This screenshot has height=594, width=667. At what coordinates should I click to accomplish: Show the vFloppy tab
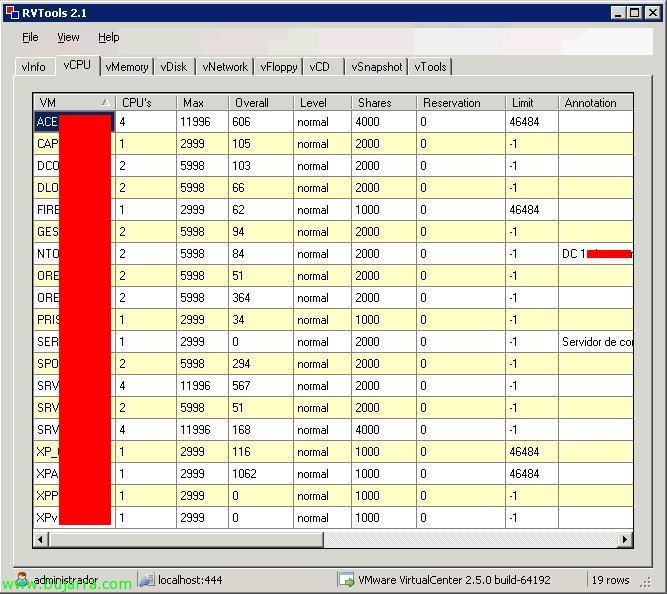(279, 67)
